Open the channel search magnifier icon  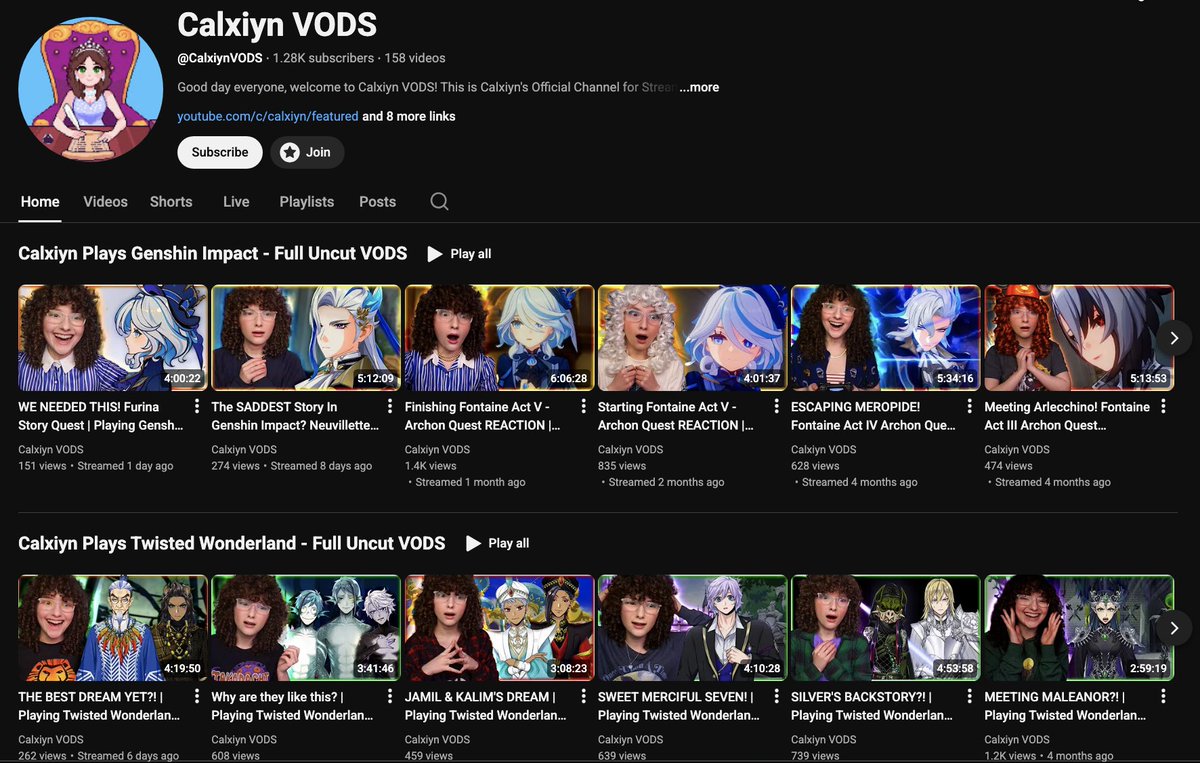[x=439, y=201]
